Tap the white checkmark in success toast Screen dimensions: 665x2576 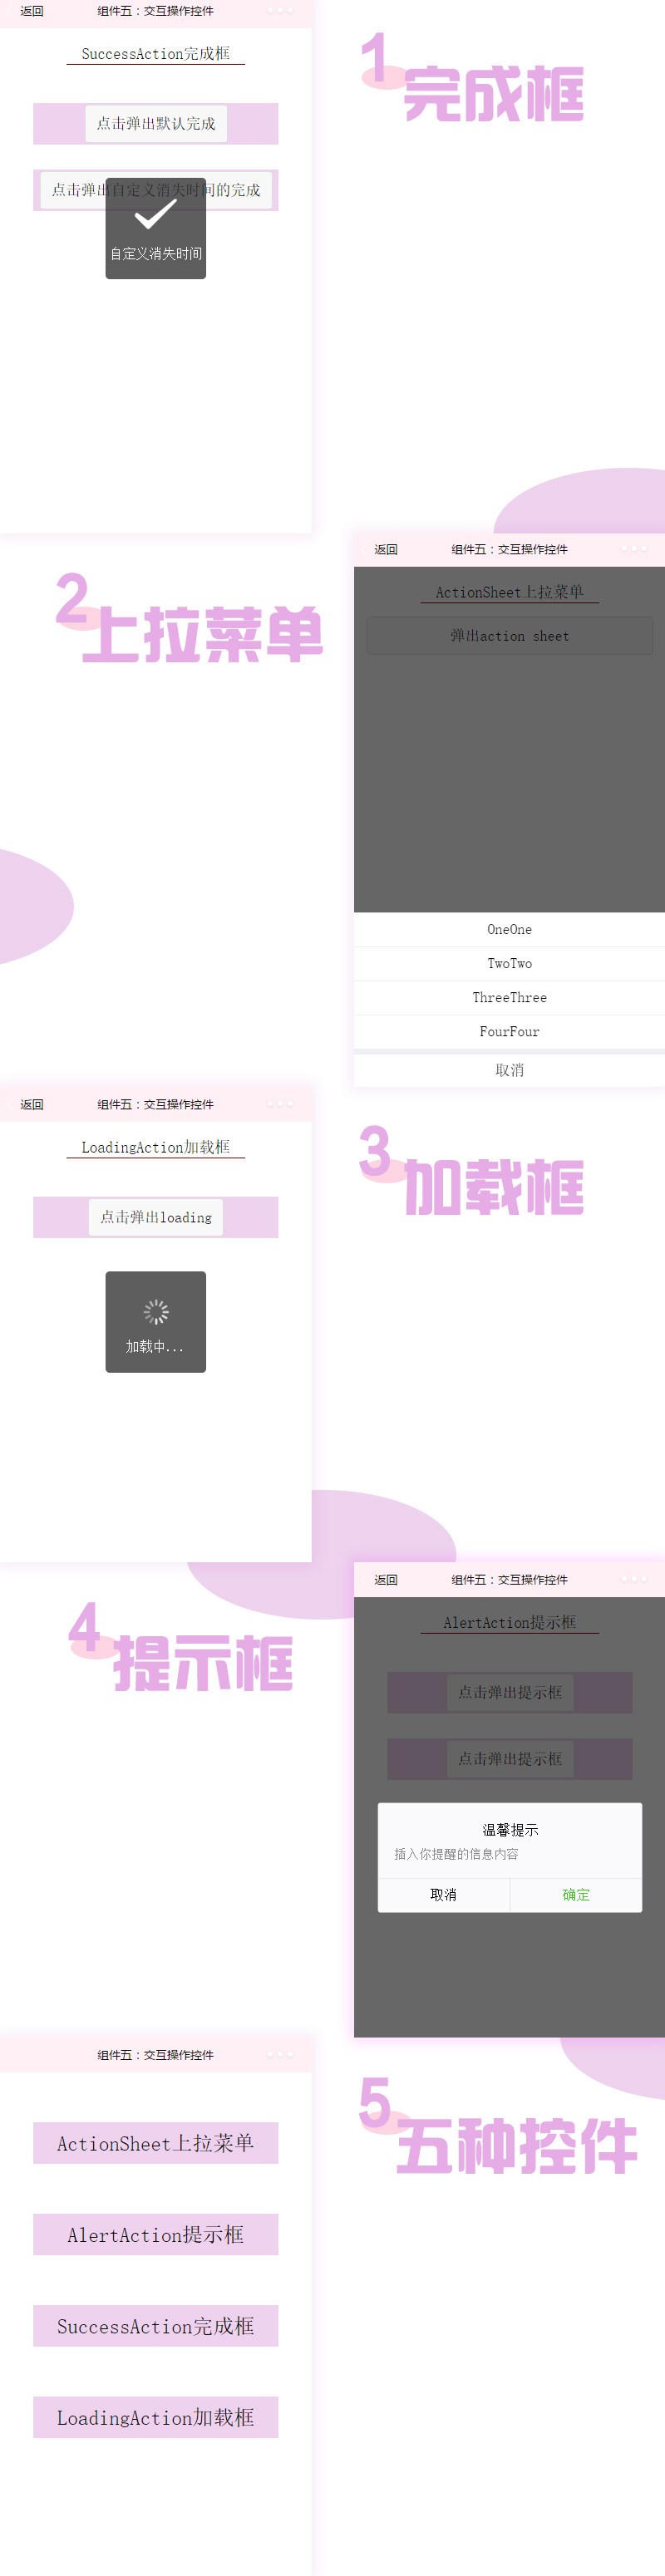pos(156,214)
